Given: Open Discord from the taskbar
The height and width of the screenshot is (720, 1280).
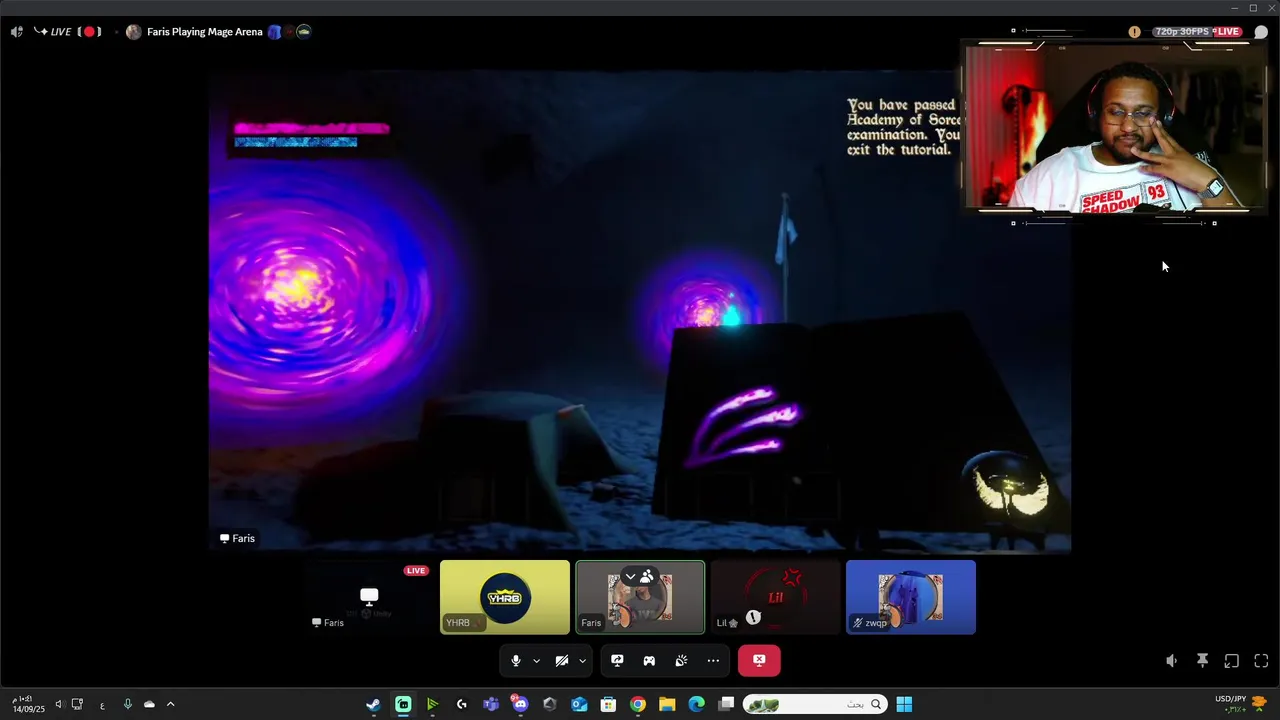Looking at the screenshot, I should pyautogui.click(x=520, y=704).
